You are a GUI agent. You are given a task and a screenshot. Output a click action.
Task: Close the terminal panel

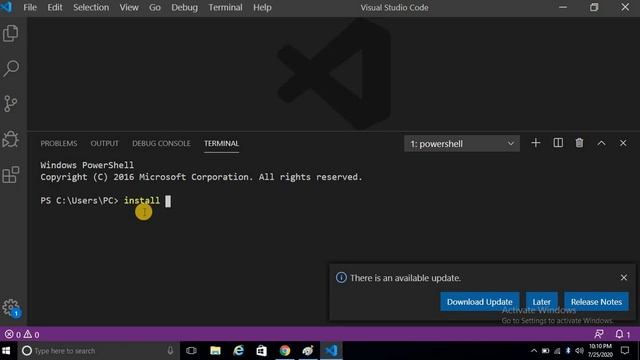pos(623,143)
